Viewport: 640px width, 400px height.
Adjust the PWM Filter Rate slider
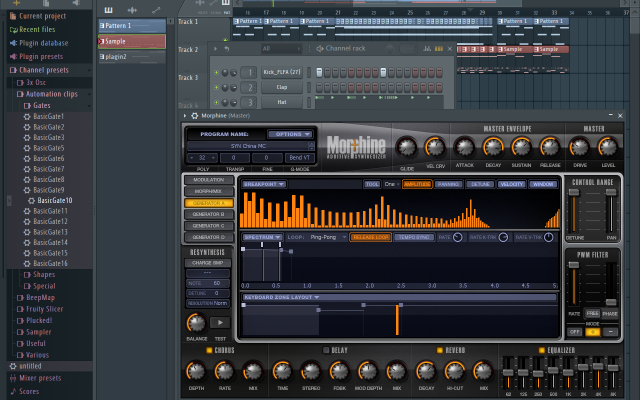(574, 284)
